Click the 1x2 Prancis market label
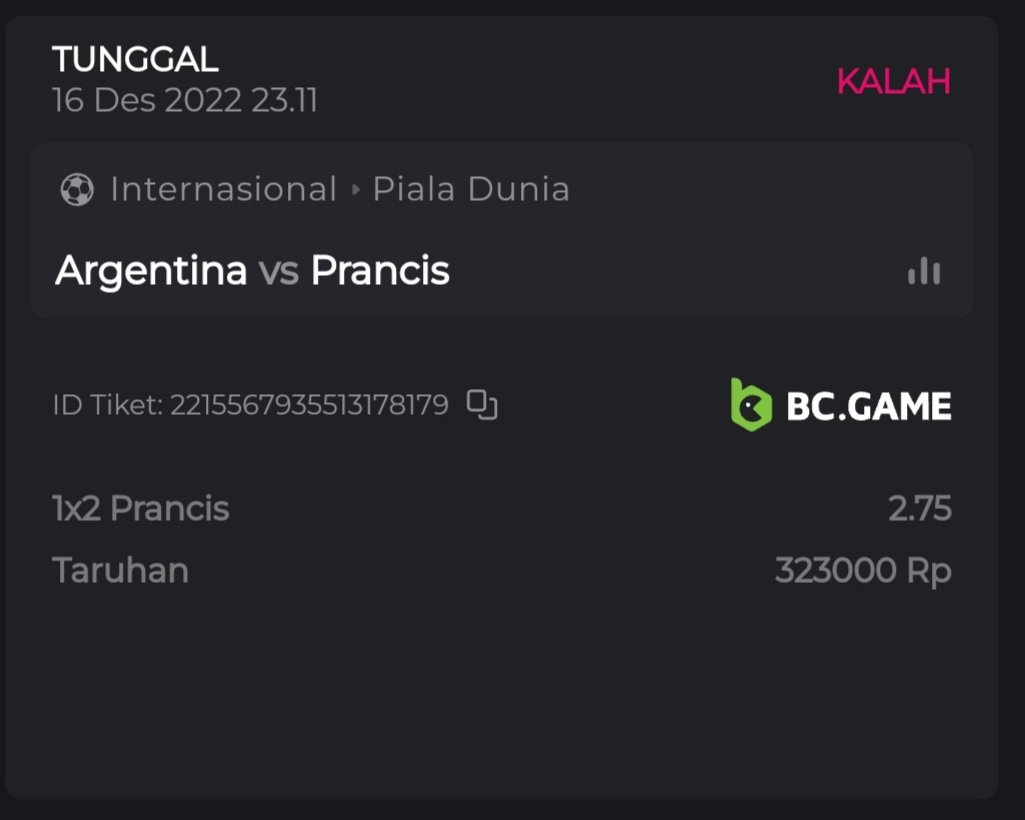 tap(141, 509)
